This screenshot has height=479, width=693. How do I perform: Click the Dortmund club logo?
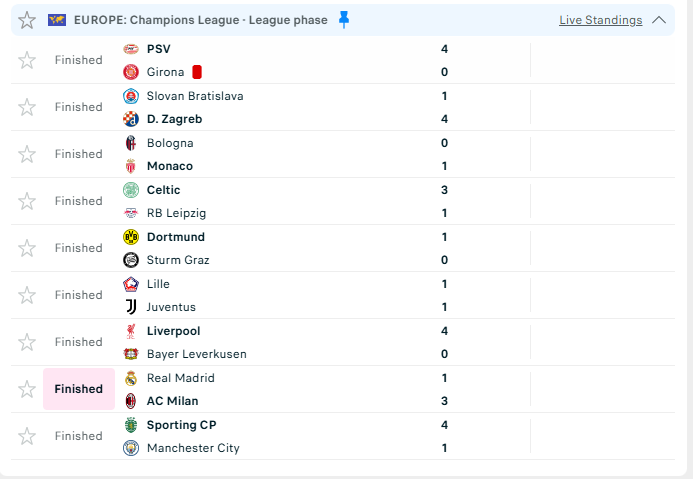[131, 237]
